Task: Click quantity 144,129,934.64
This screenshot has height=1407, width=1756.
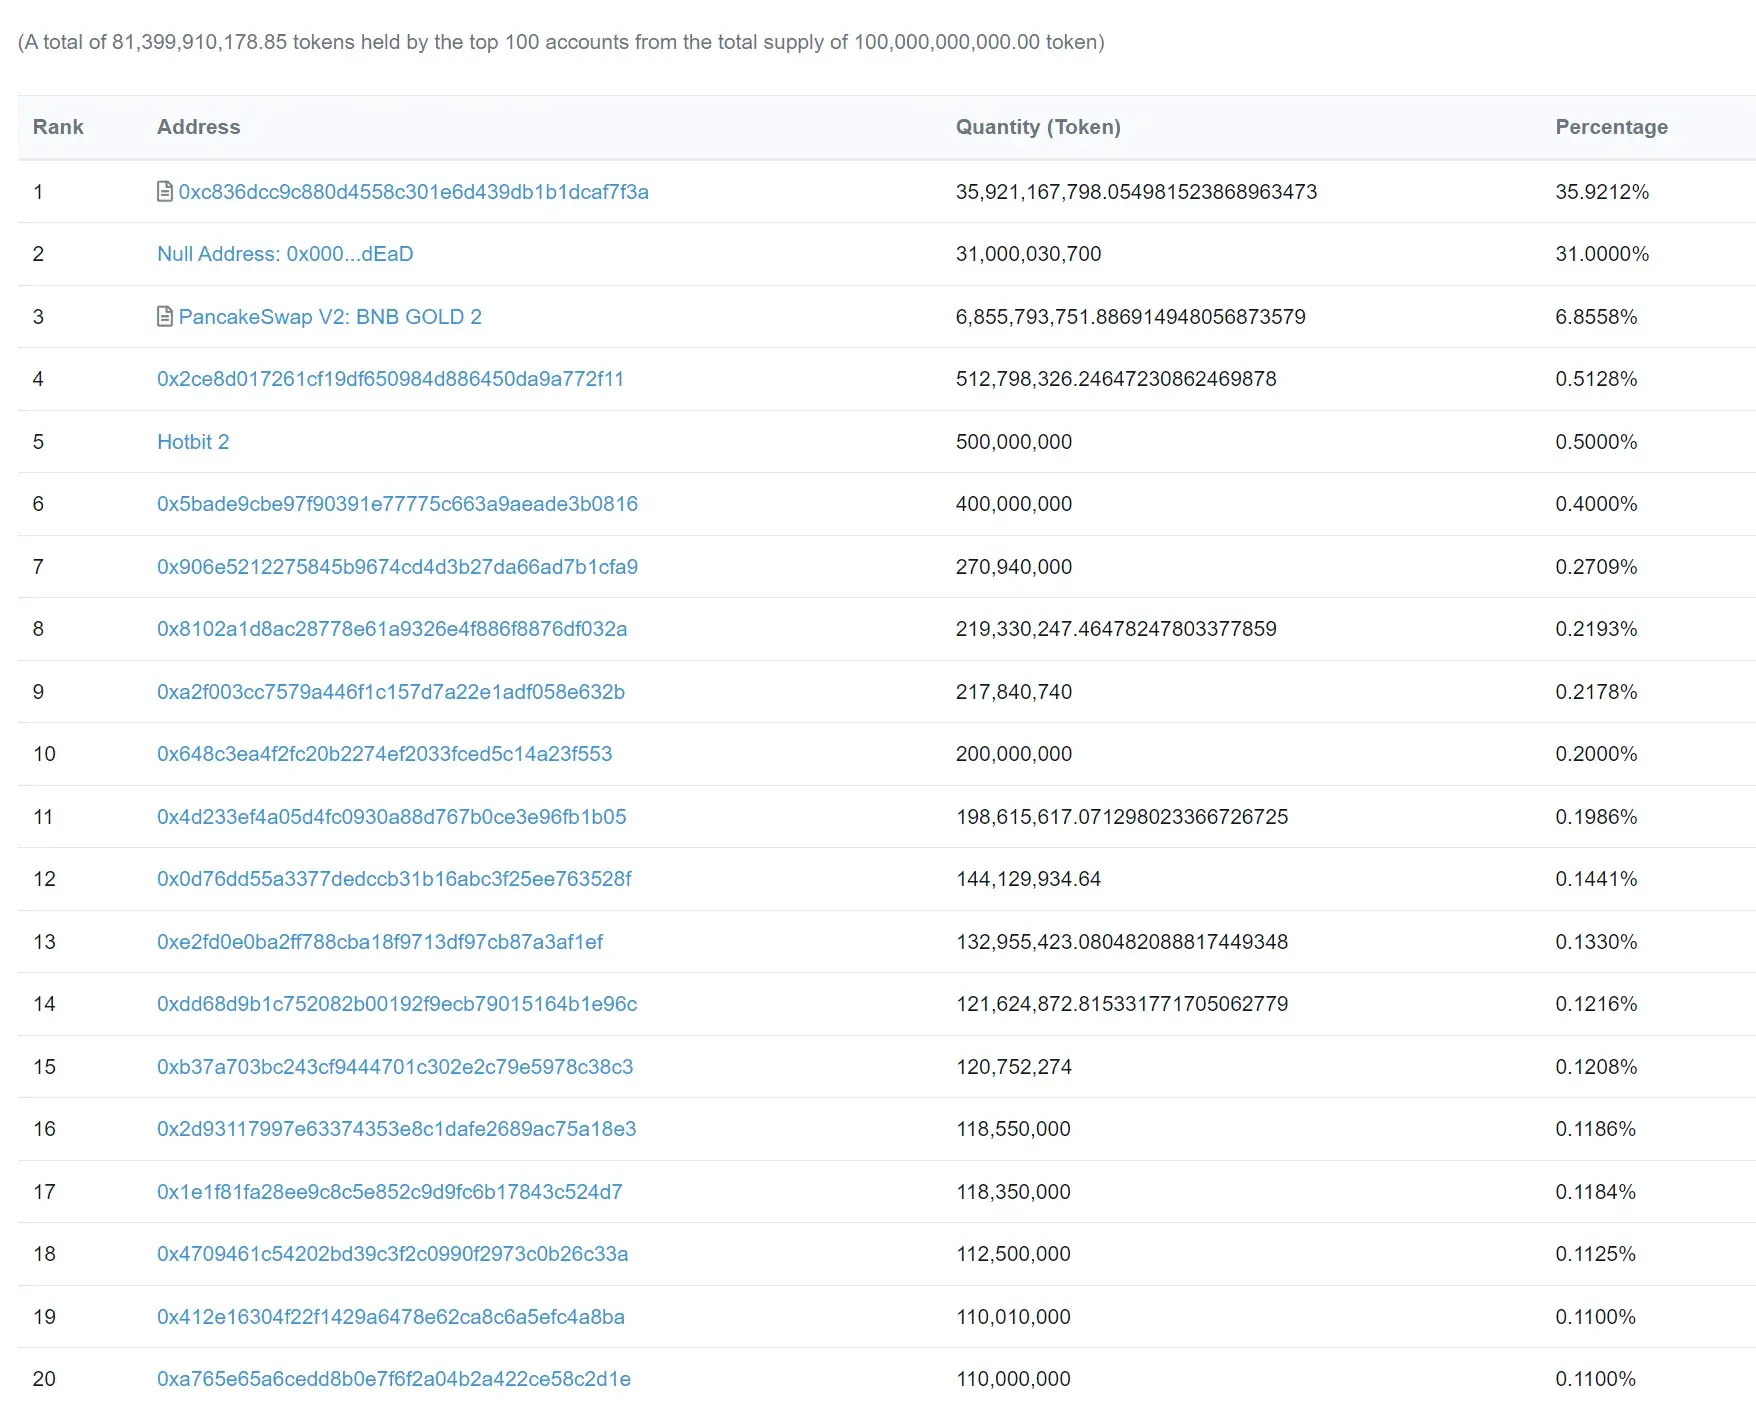Action: (1028, 879)
